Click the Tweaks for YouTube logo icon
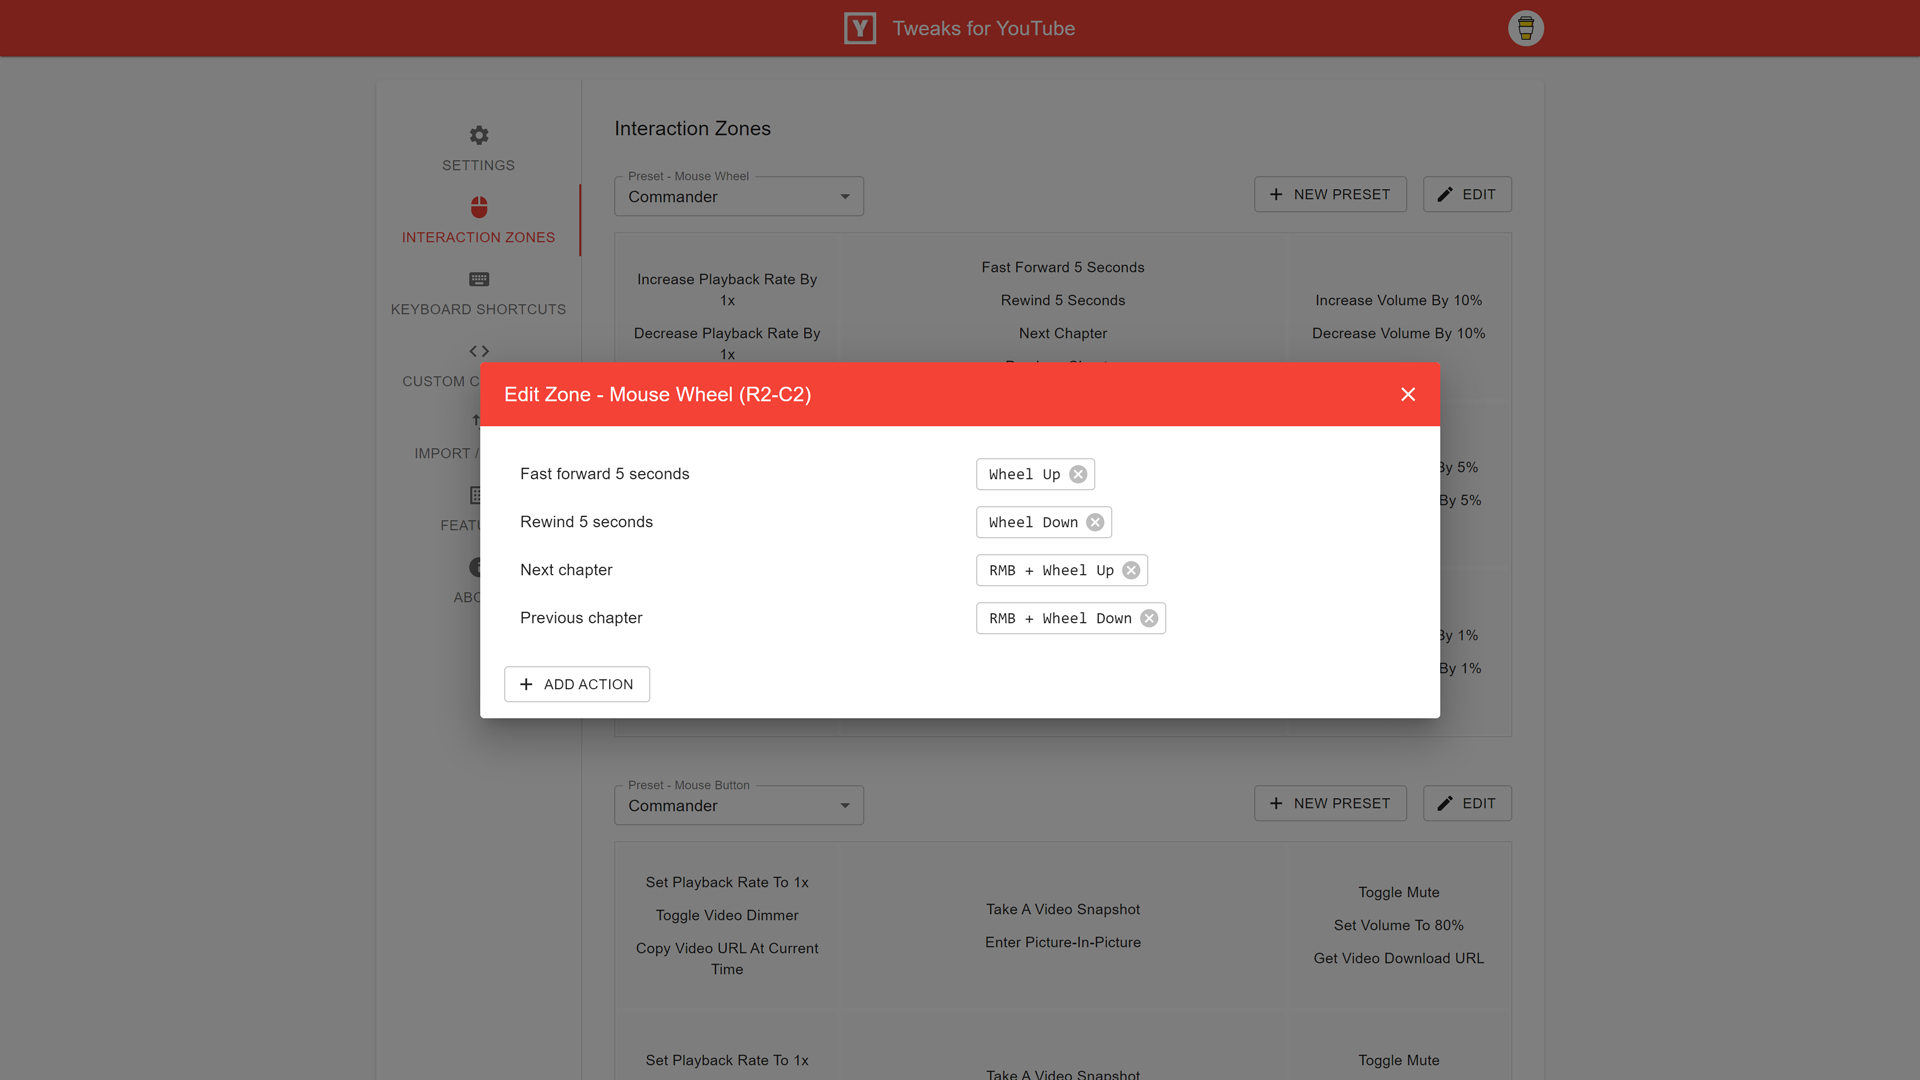This screenshot has height=1080, width=1920. (859, 28)
